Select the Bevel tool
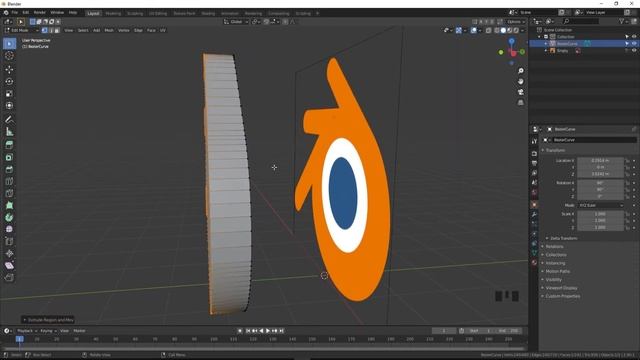 tap(9, 169)
